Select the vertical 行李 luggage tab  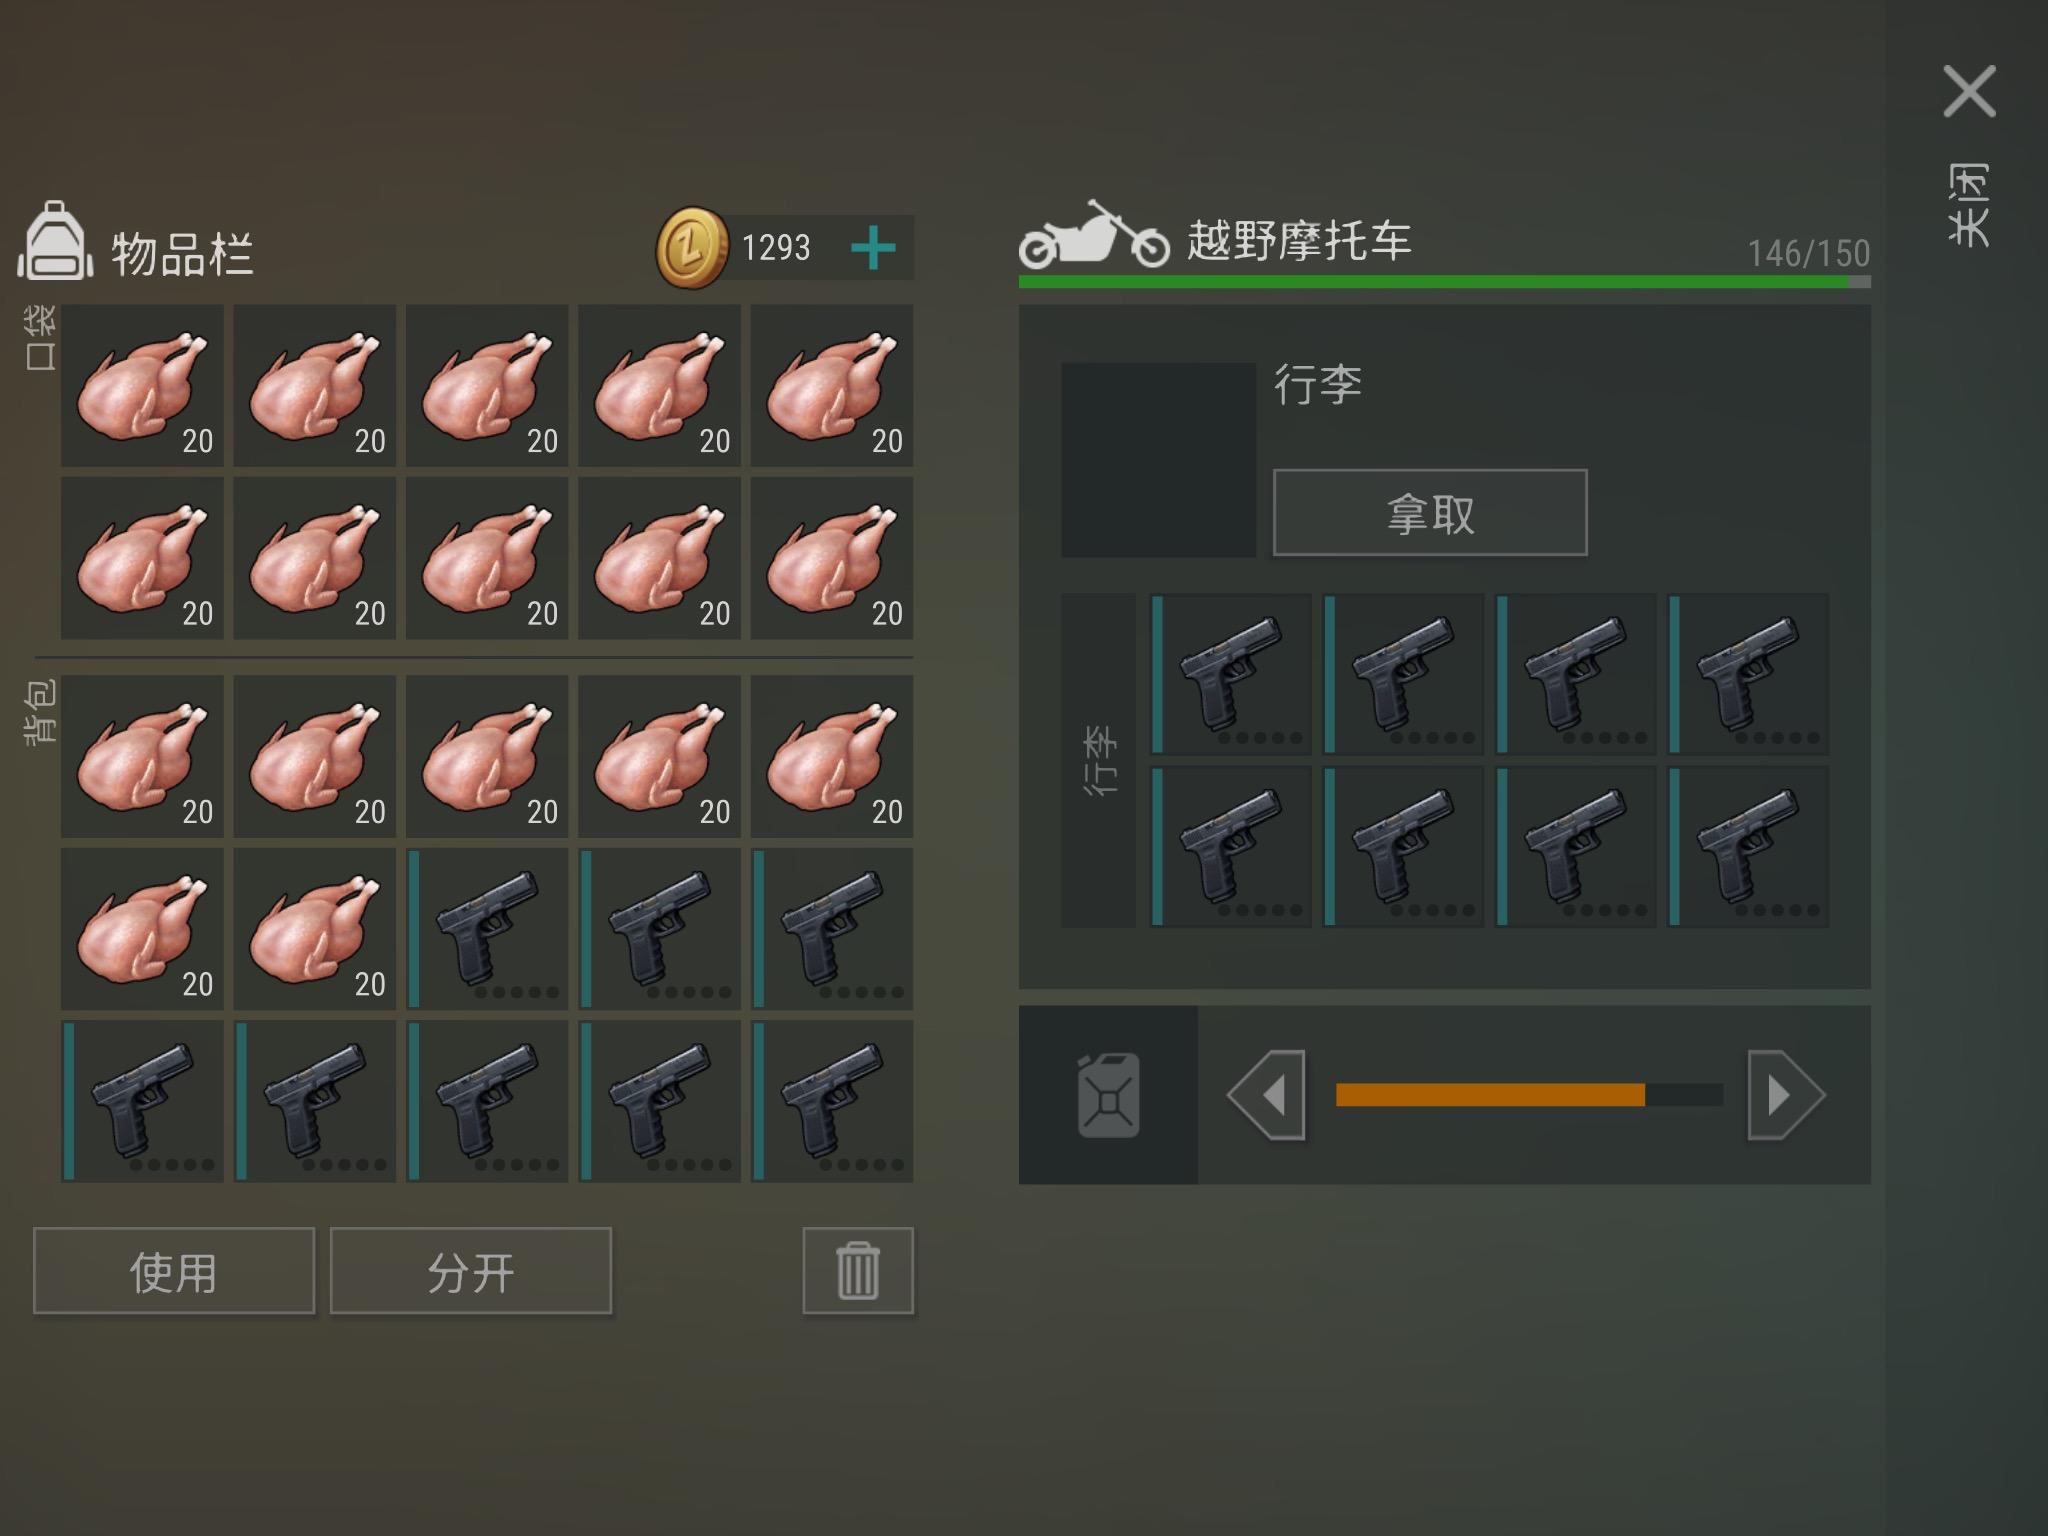1098,760
